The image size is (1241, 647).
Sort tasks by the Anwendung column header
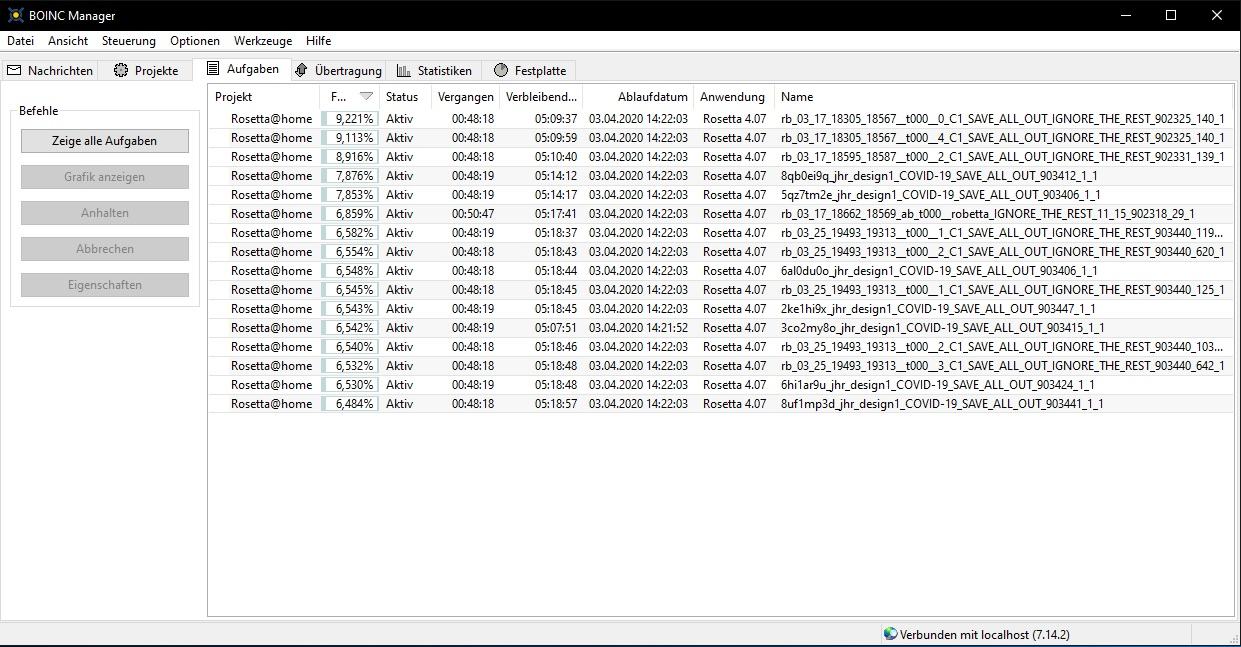coord(734,97)
